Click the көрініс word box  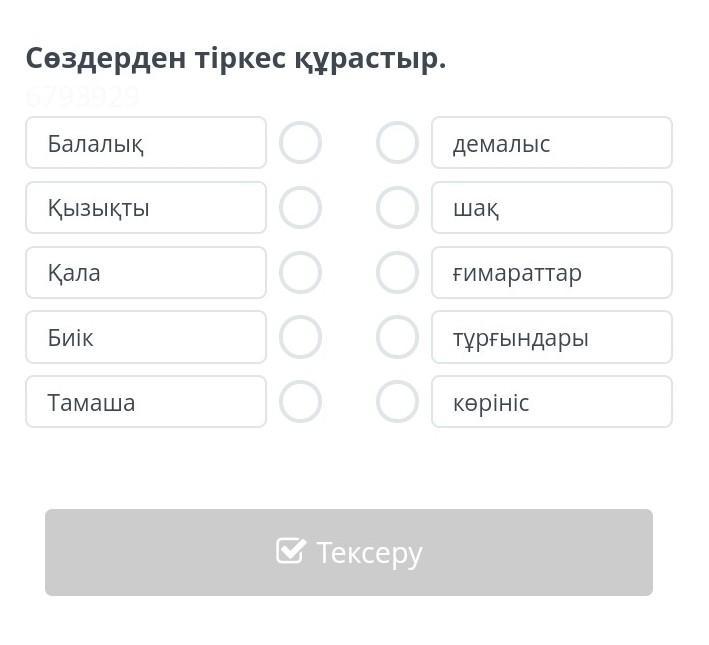coord(551,402)
